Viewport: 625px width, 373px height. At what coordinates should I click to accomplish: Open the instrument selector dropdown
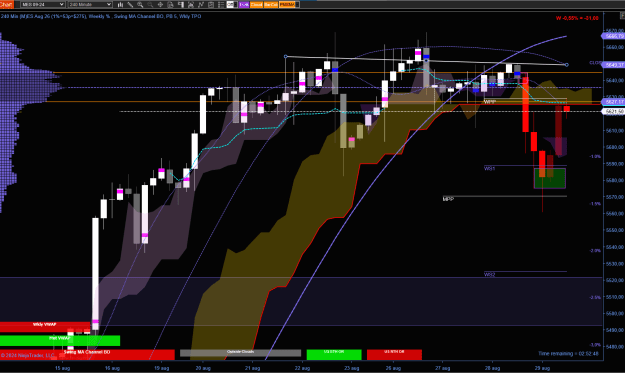click(42, 4)
